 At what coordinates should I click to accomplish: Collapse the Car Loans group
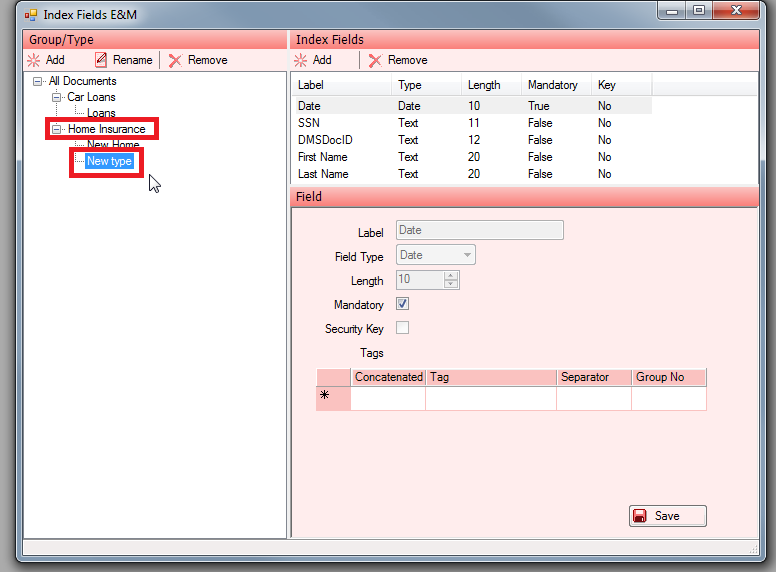coord(56,97)
